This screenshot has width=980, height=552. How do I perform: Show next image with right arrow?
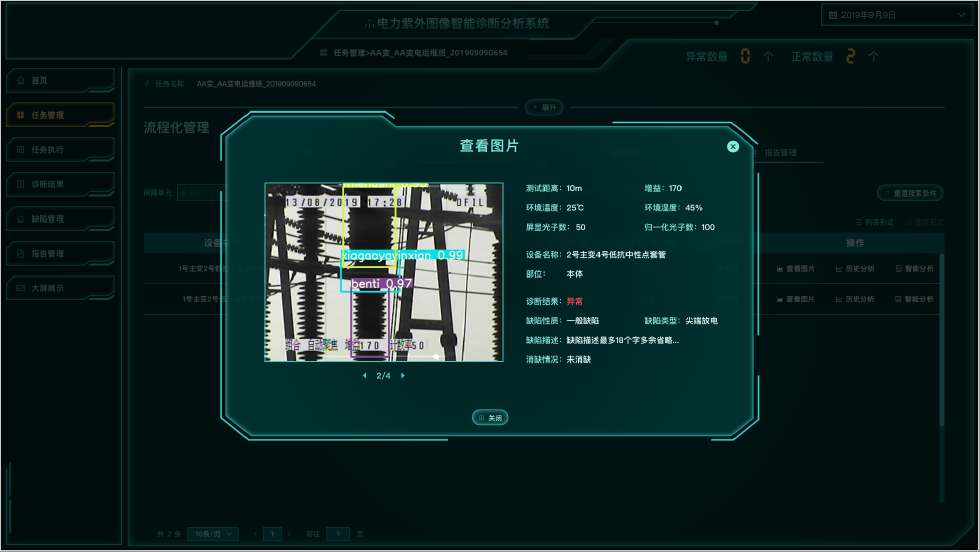(x=402, y=376)
